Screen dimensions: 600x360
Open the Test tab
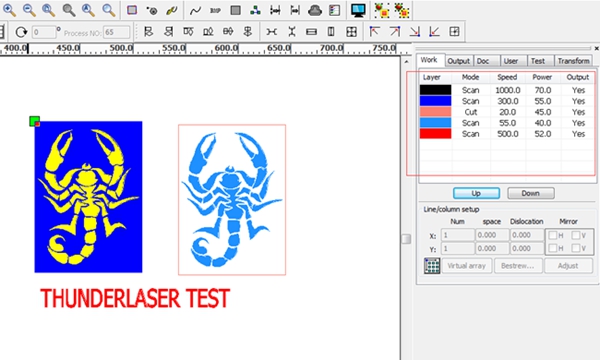pos(538,61)
